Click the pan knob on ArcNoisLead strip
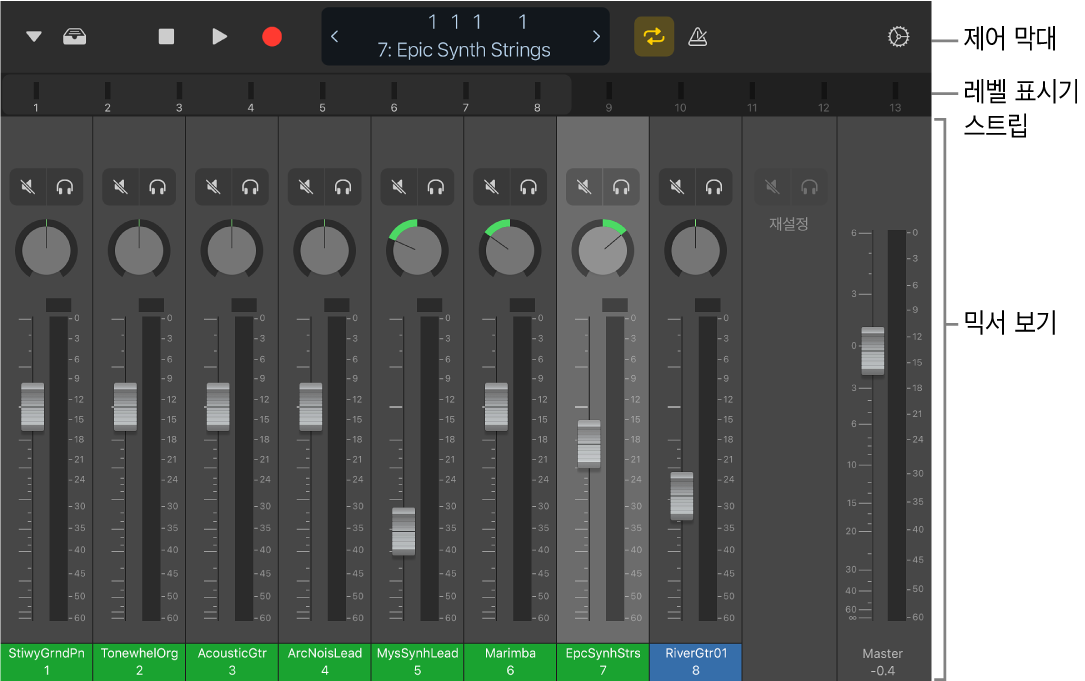This screenshot has width=1085, height=681. [x=325, y=250]
